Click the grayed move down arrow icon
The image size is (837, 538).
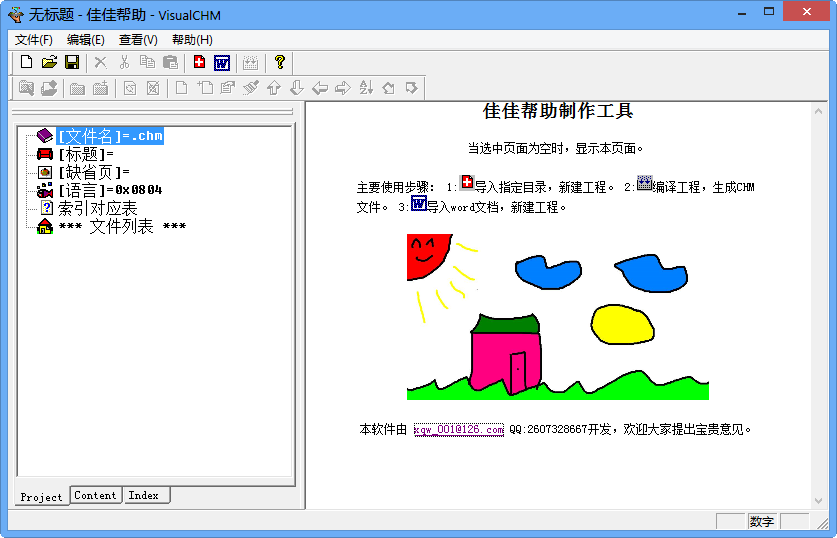(x=297, y=88)
